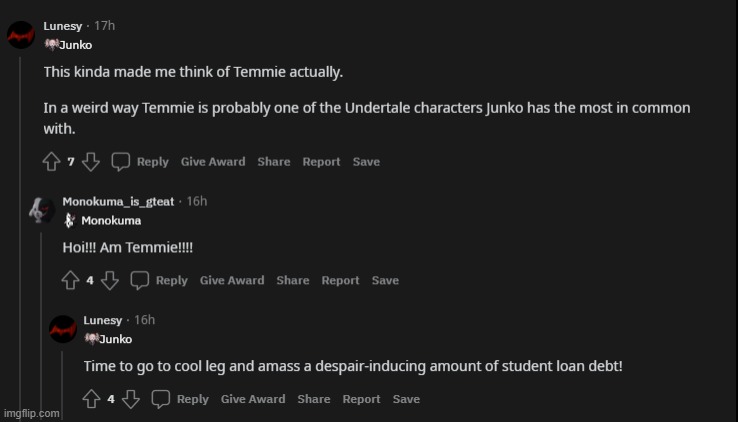The width and height of the screenshot is (738, 422).
Task: Click the Monokuma_is_gteat avatar picture
Action: tap(41, 210)
